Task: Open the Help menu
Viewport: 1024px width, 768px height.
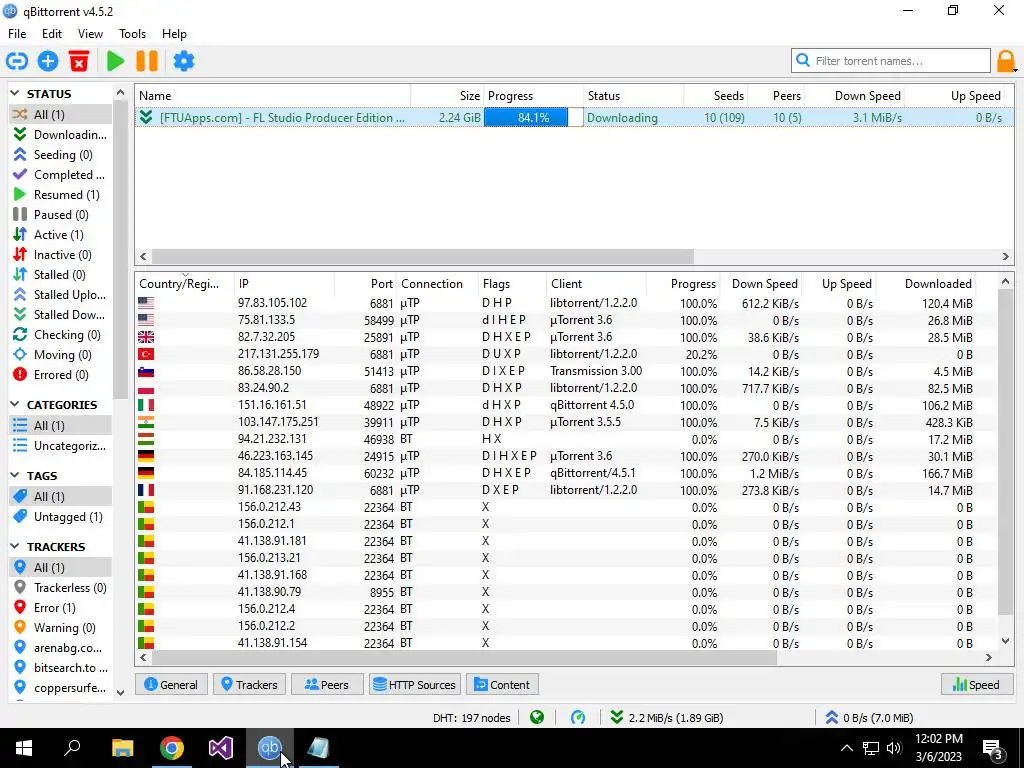Action: (x=174, y=34)
